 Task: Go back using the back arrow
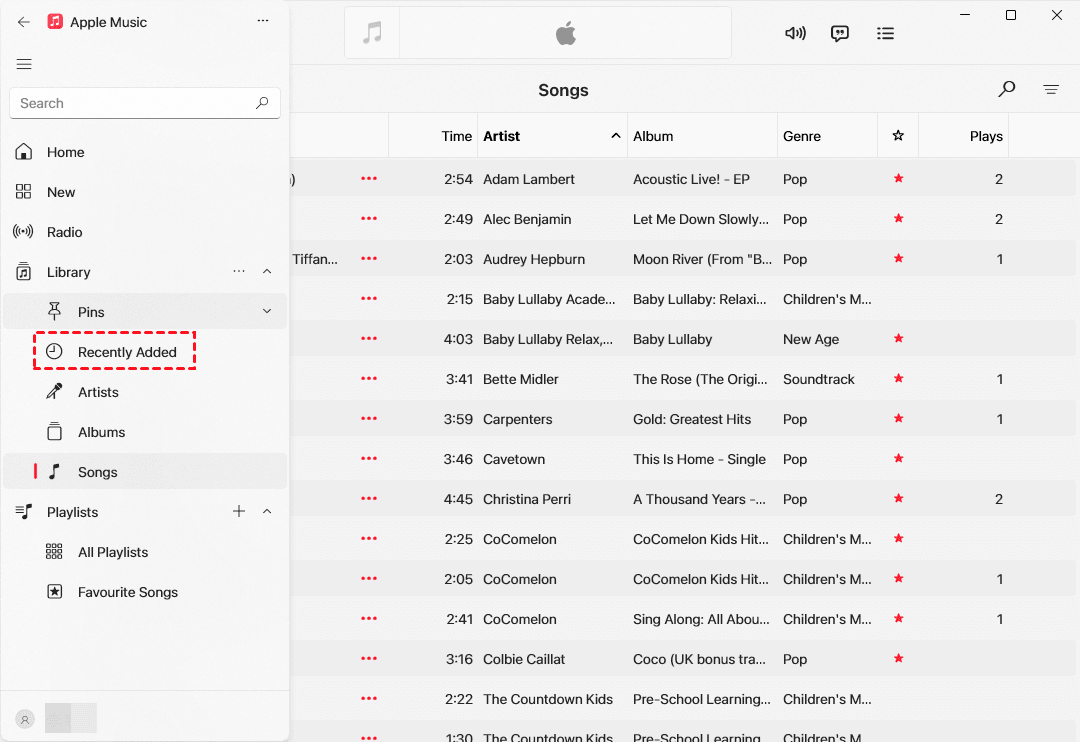23,22
